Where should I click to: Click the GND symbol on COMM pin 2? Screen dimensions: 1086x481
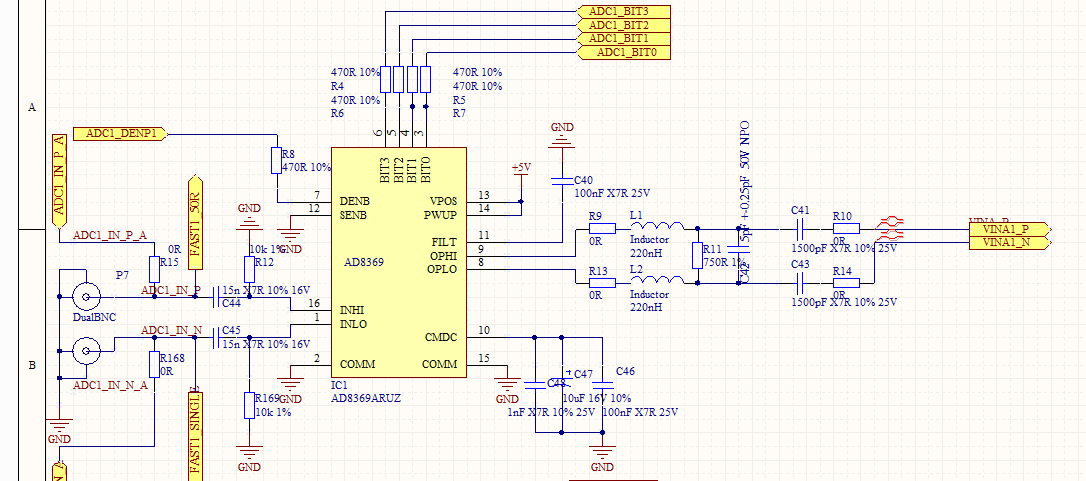pyautogui.click(x=290, y=386)
